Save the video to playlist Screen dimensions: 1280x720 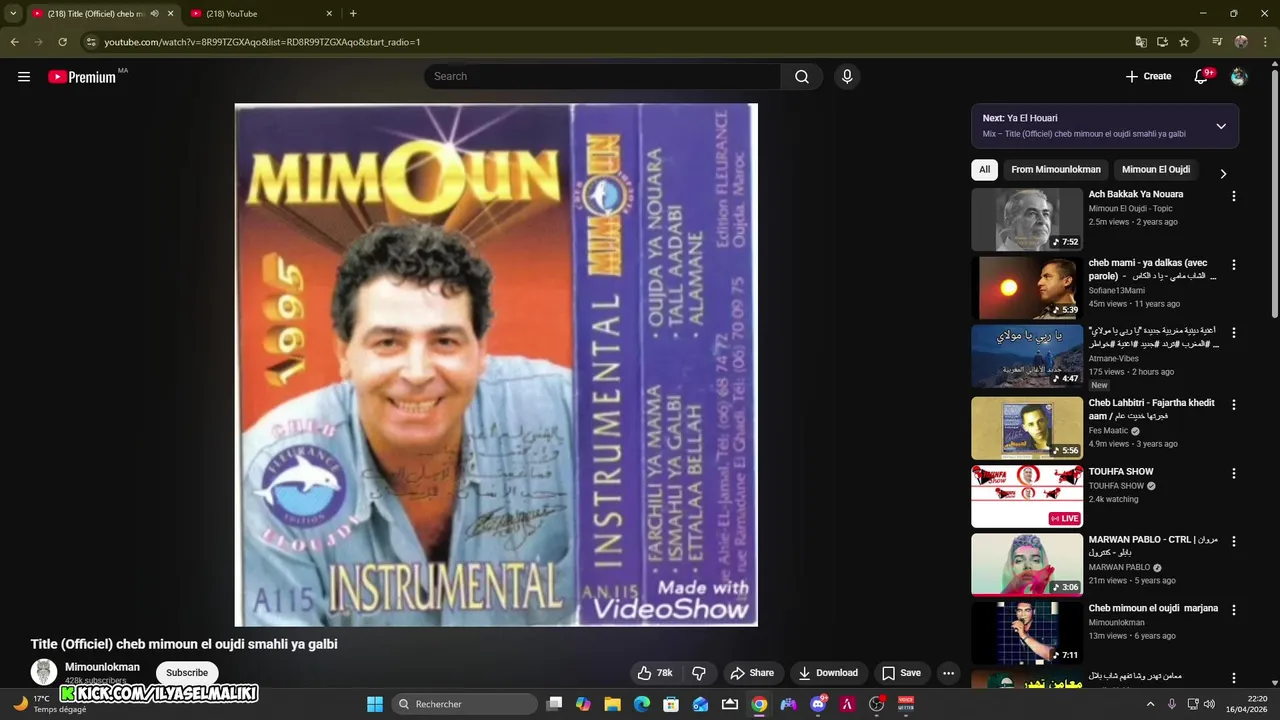tap(901, 673)
